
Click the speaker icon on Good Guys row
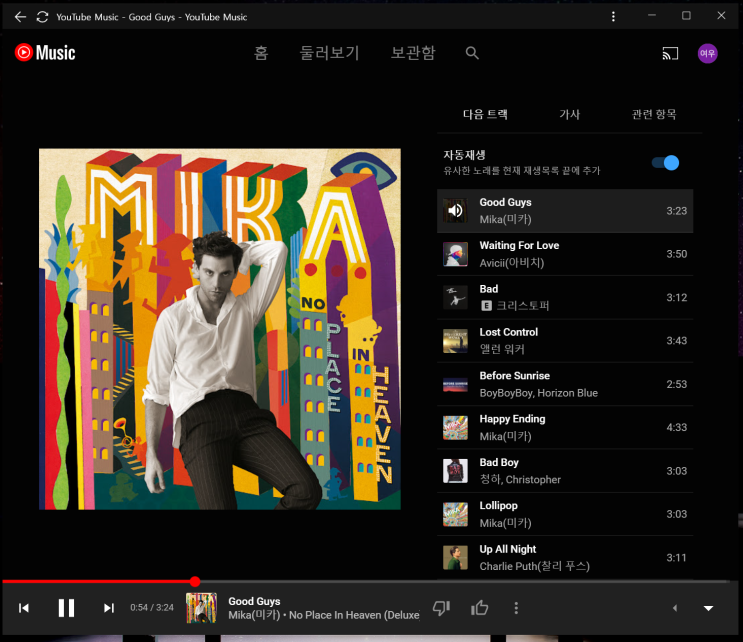pos(455,211)
